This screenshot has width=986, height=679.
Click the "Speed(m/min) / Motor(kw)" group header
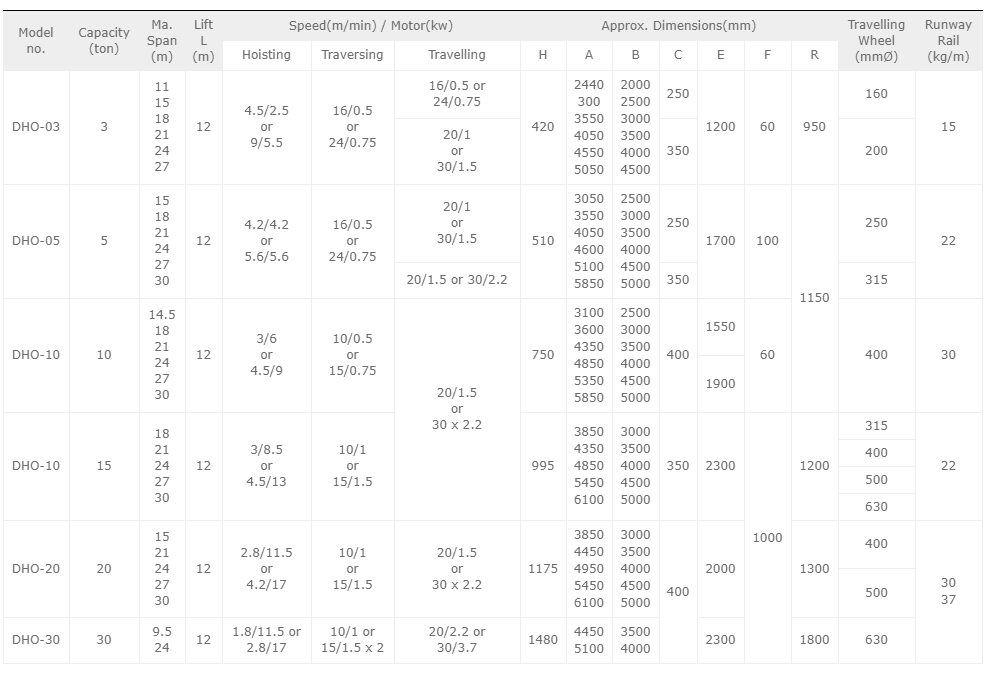(371, 26)
